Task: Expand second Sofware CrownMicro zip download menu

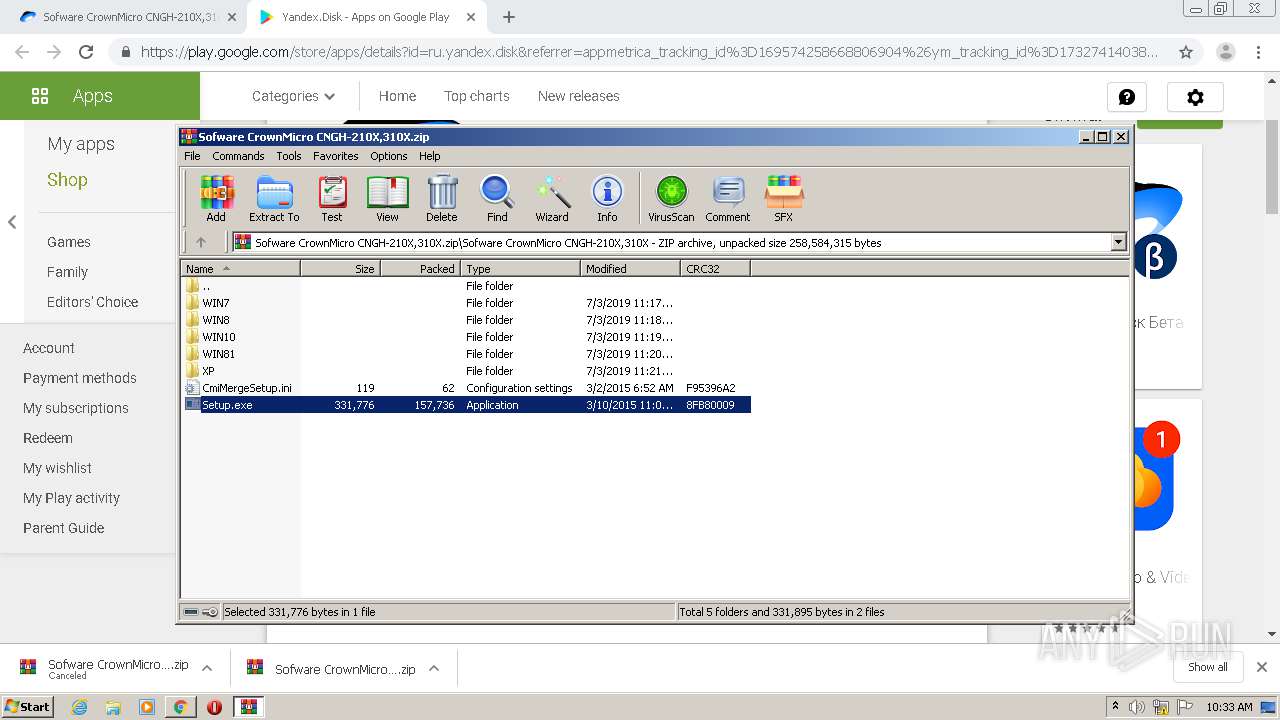Action: [434, 668]
